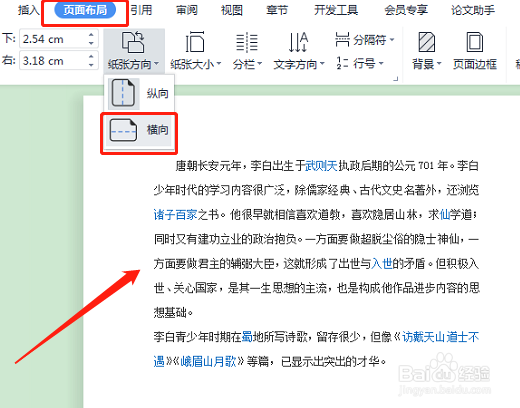The image size is (520, 408).
Task: Open page setup dialog launcher corner icon
Action: pyautogui.click(x=396, y=79)
